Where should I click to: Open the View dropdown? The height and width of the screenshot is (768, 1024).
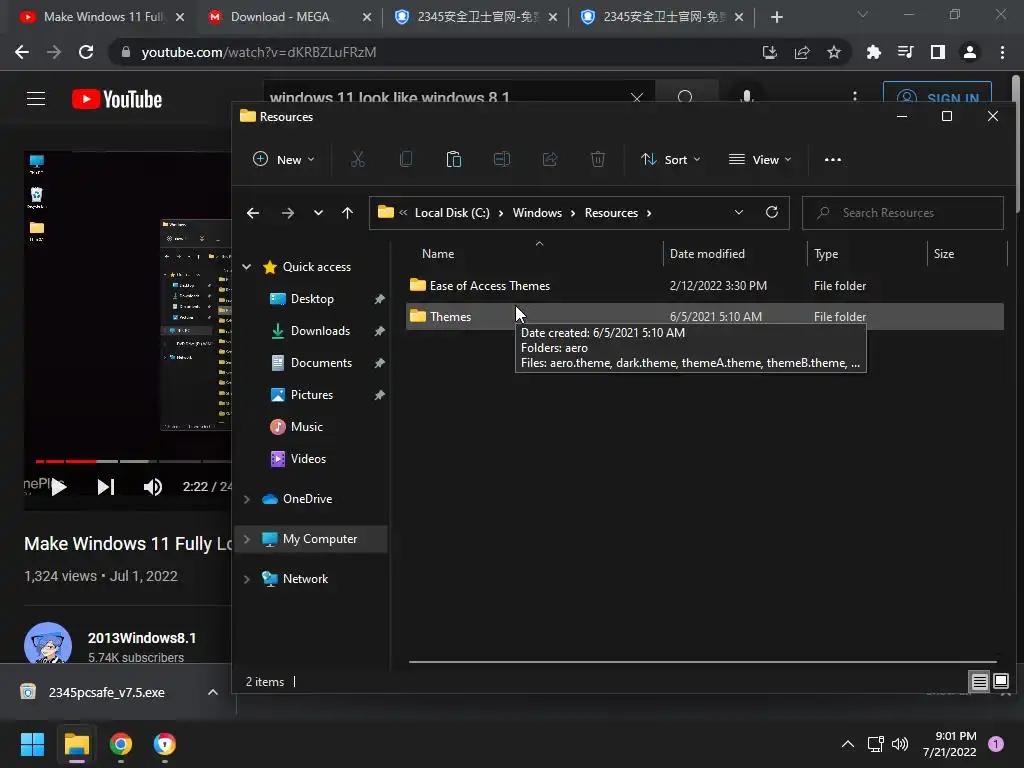pyautogui.click(x=760, y=159)
